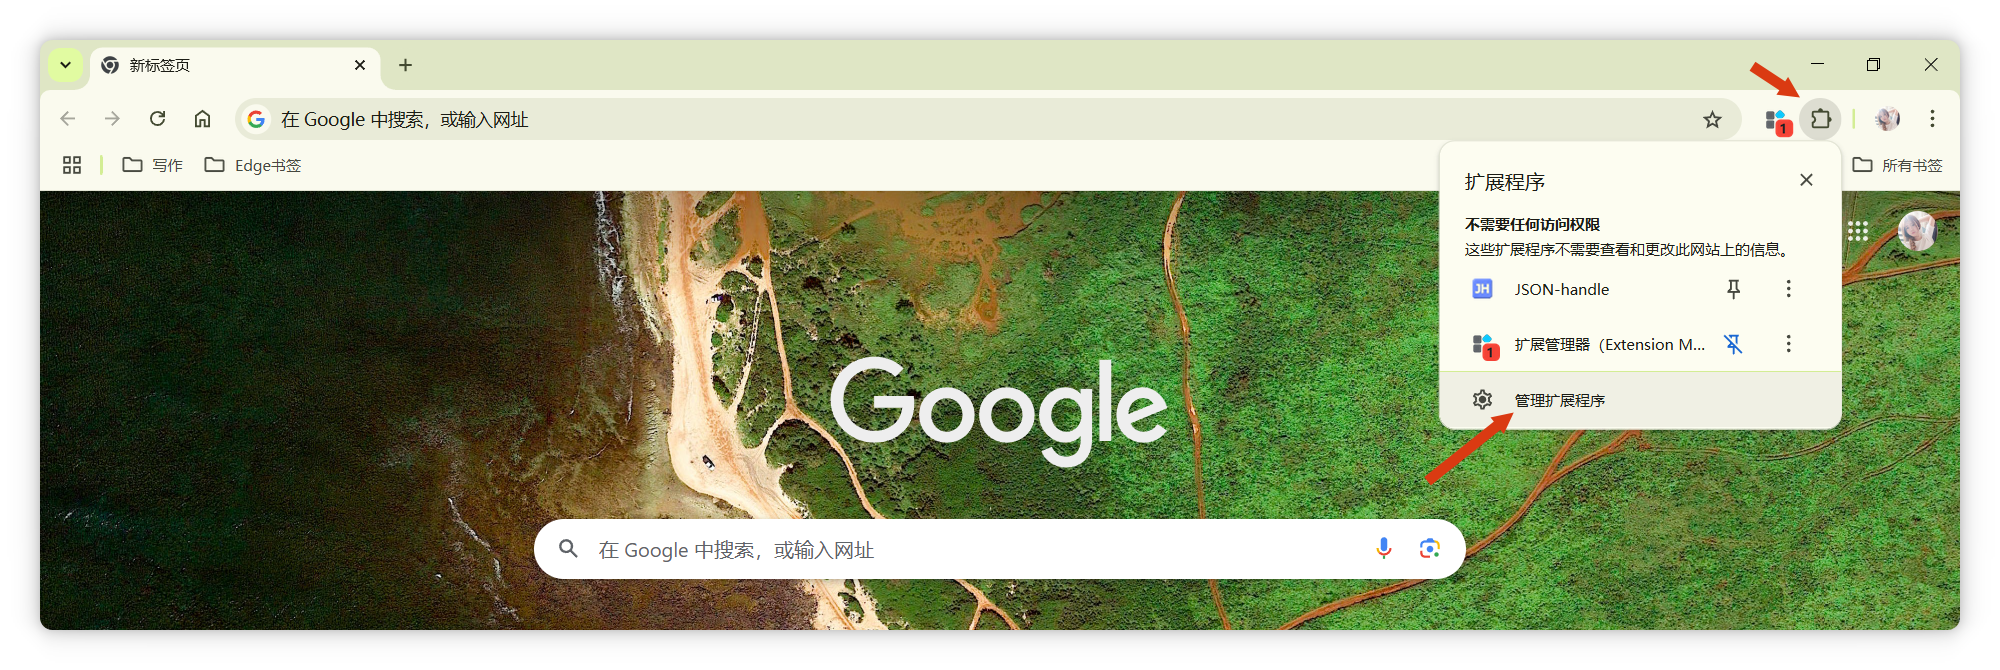Viewport: 2000px width, 670px height.
Task: Reload the page
Action: pos(157,119)
